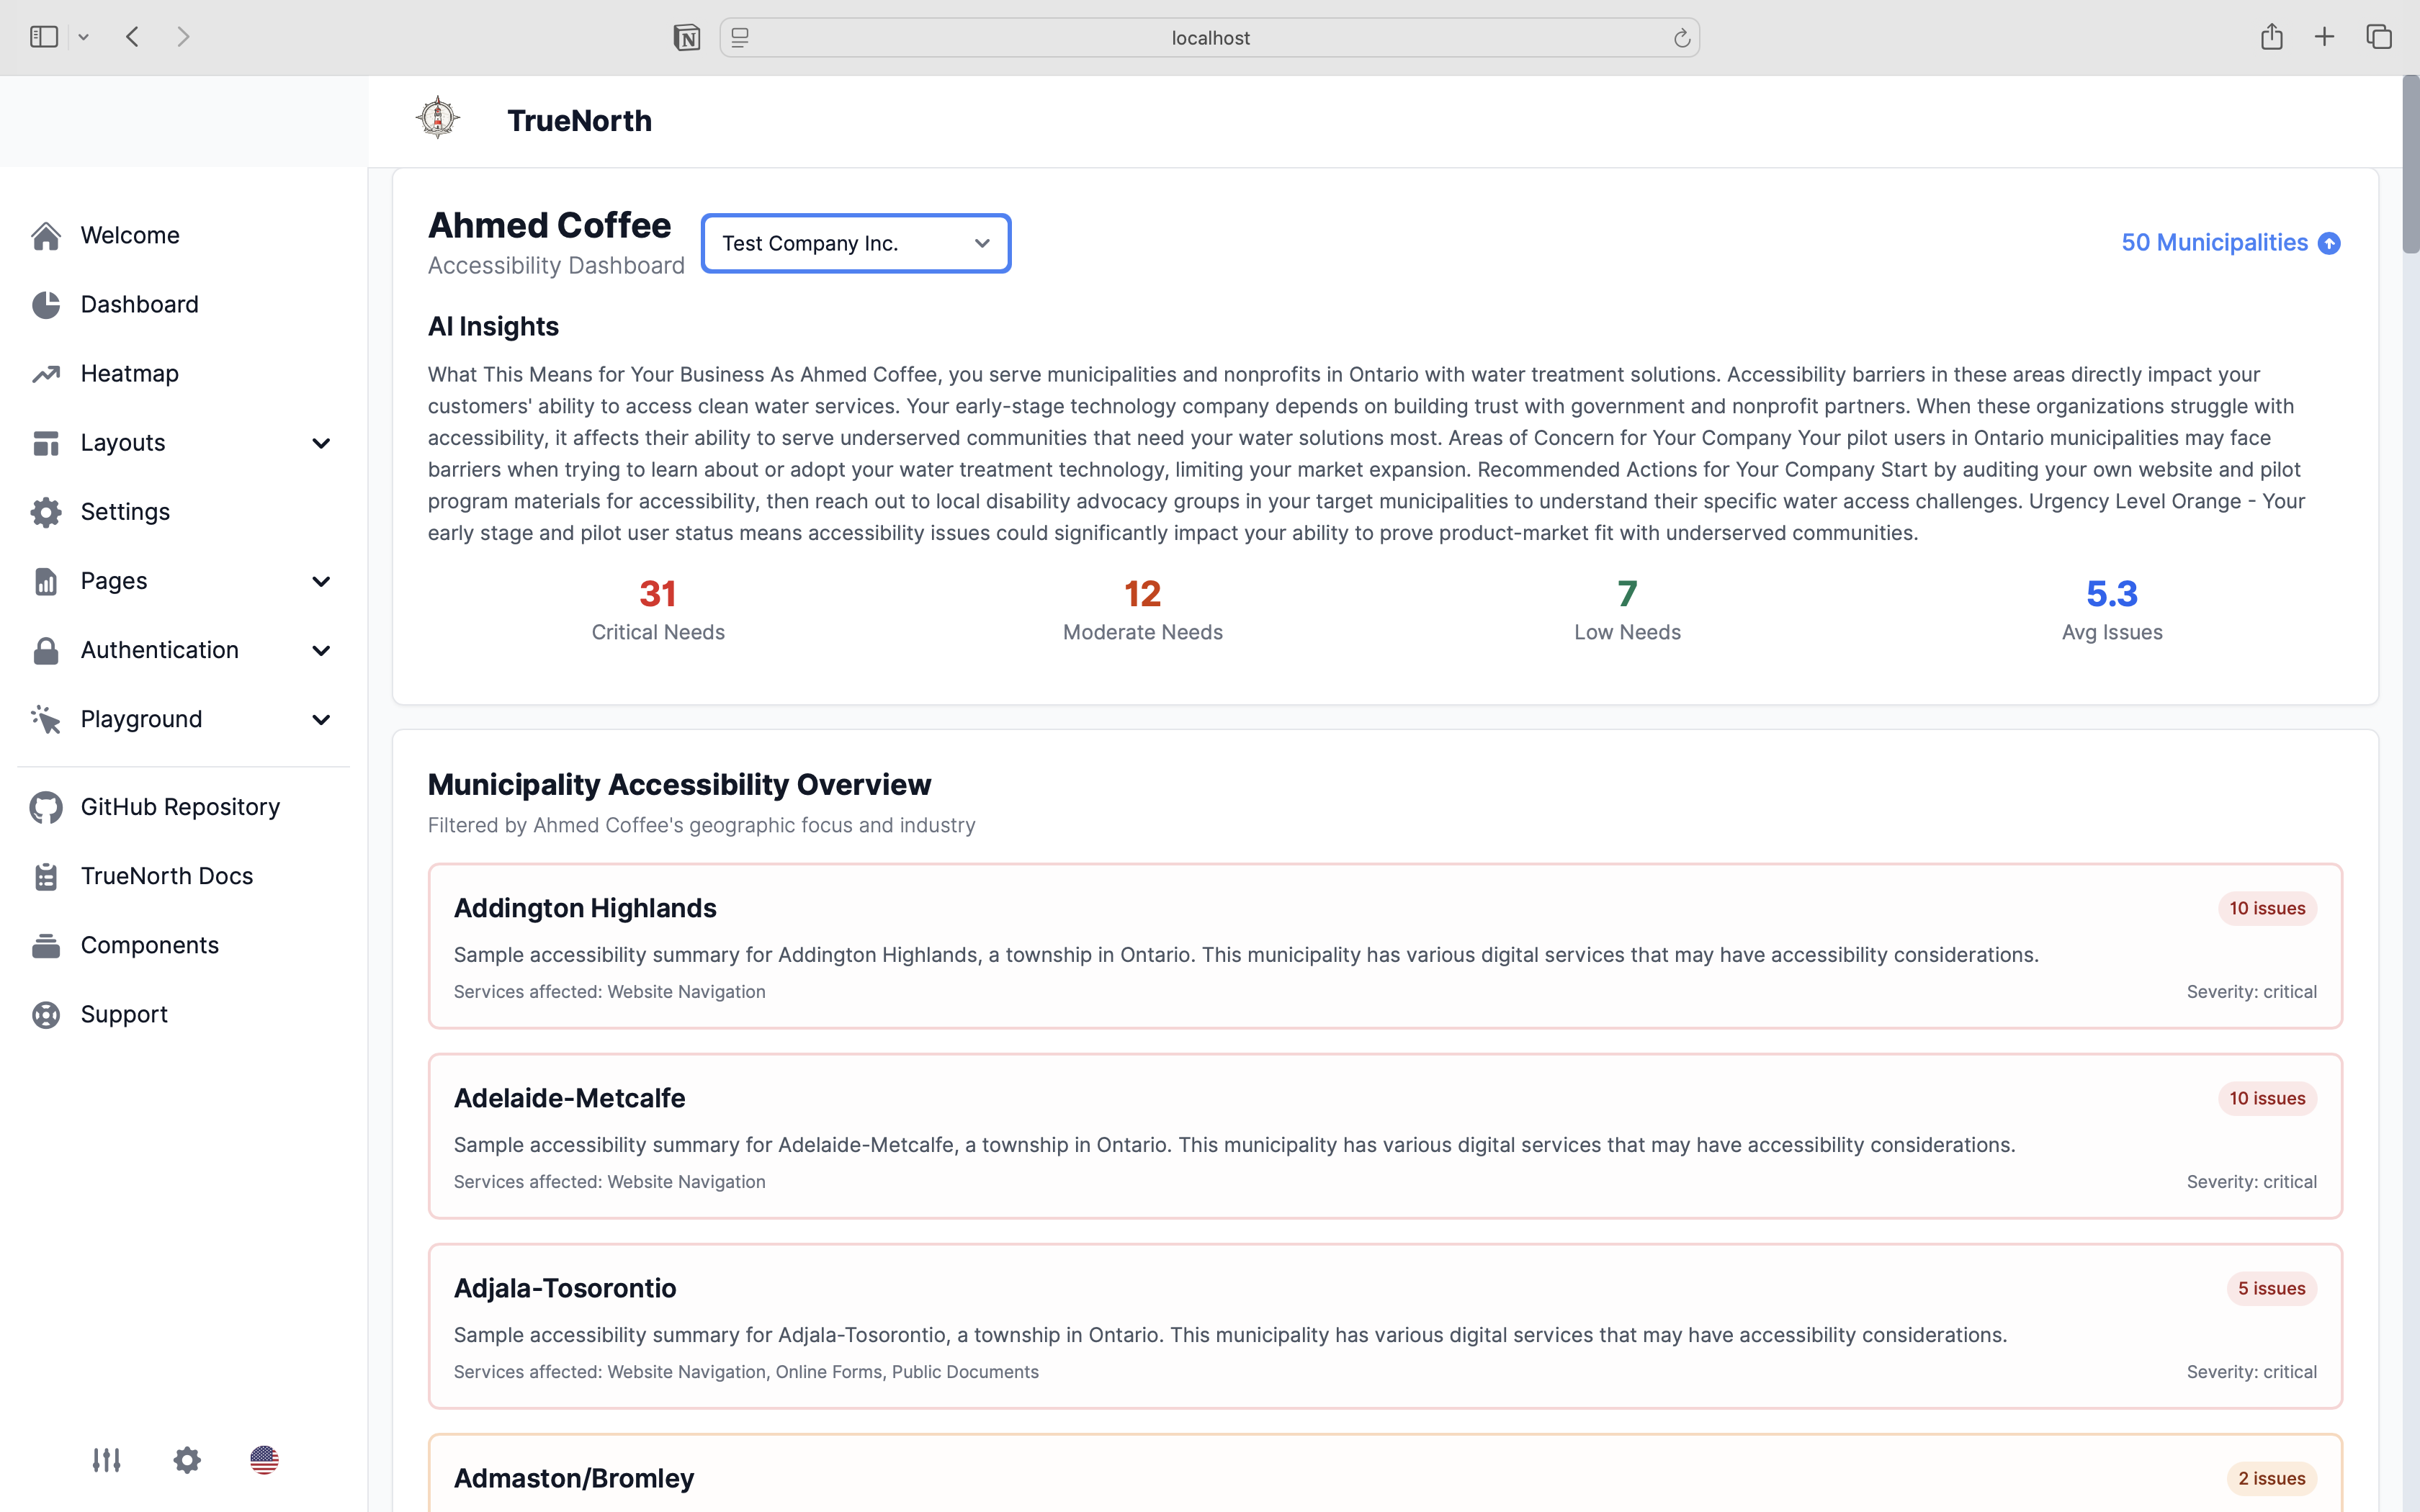Screen dimensions: 2420x1512
Task: Click the TrueNorth compass logo
Action: (x=438, y=118)
